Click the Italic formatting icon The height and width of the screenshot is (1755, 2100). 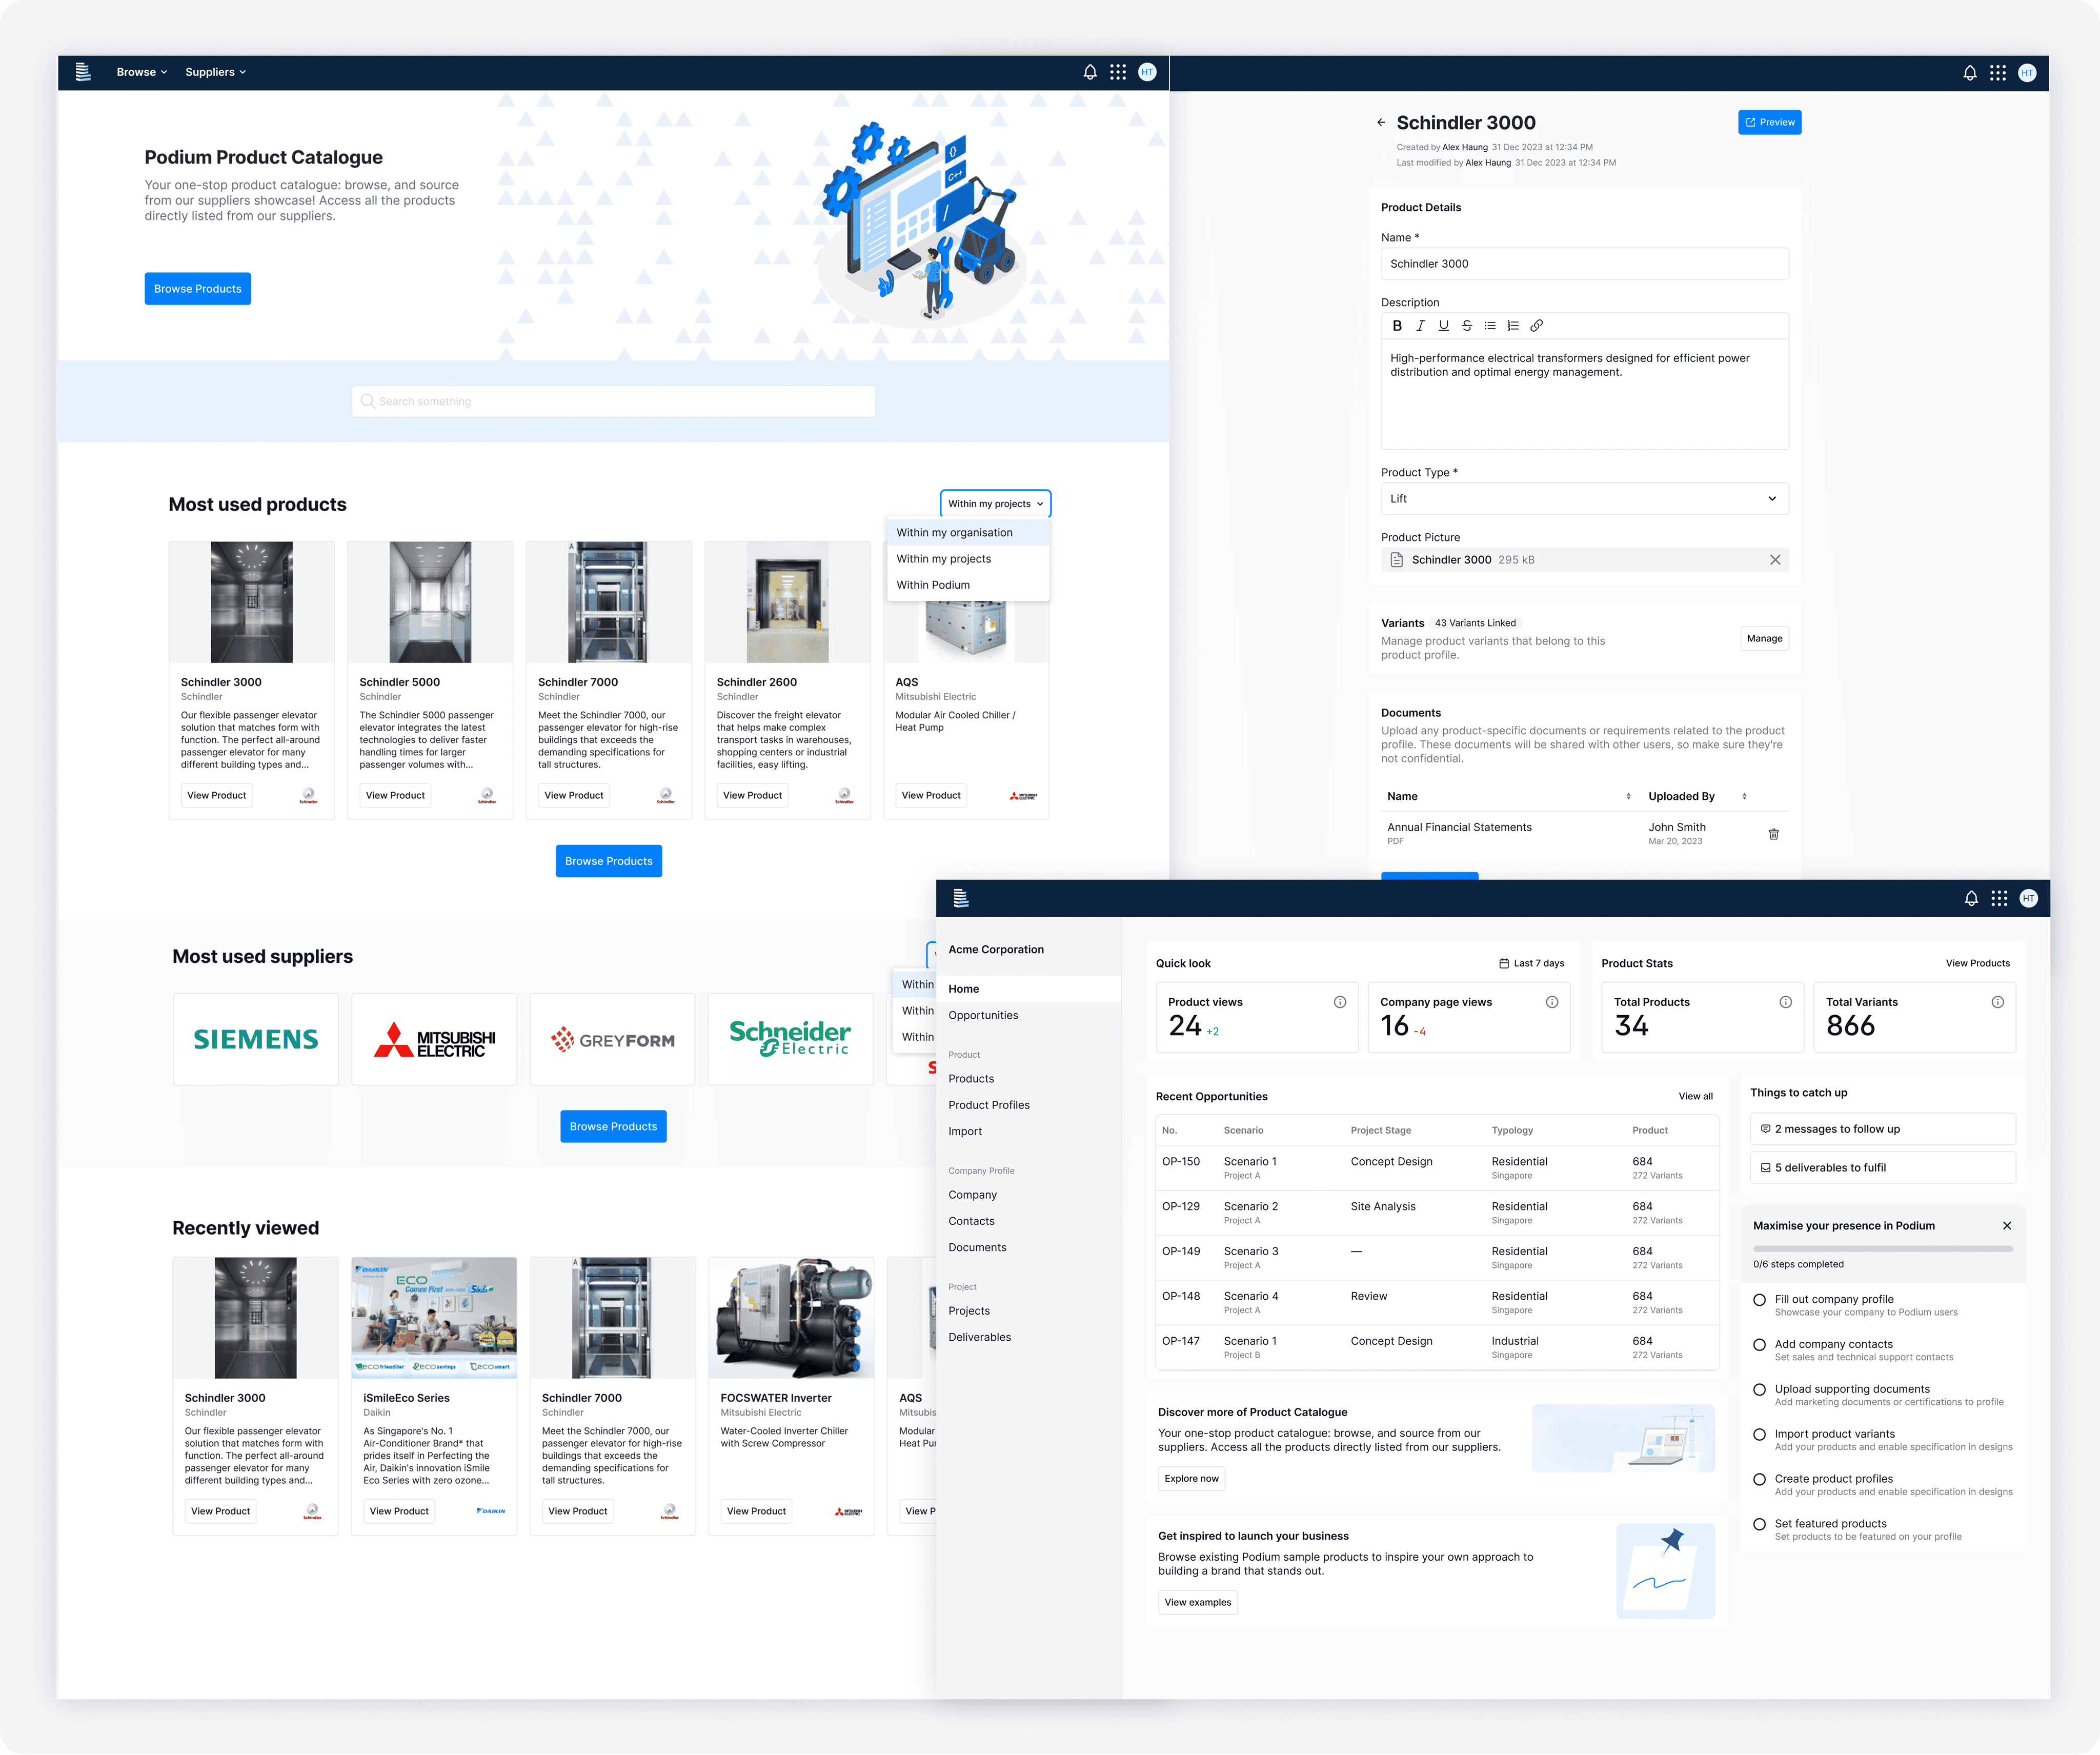(x=1420, y=326)
